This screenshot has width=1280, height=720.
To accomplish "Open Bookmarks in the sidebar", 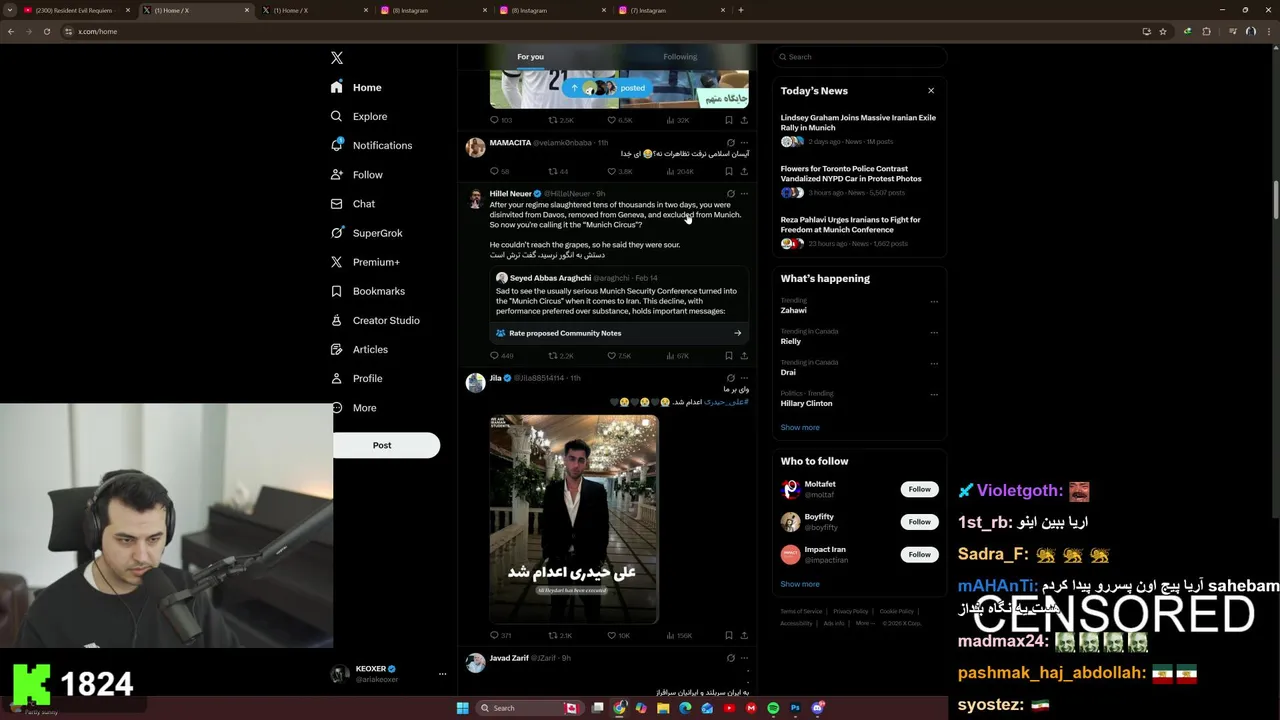I will [368, 291].
